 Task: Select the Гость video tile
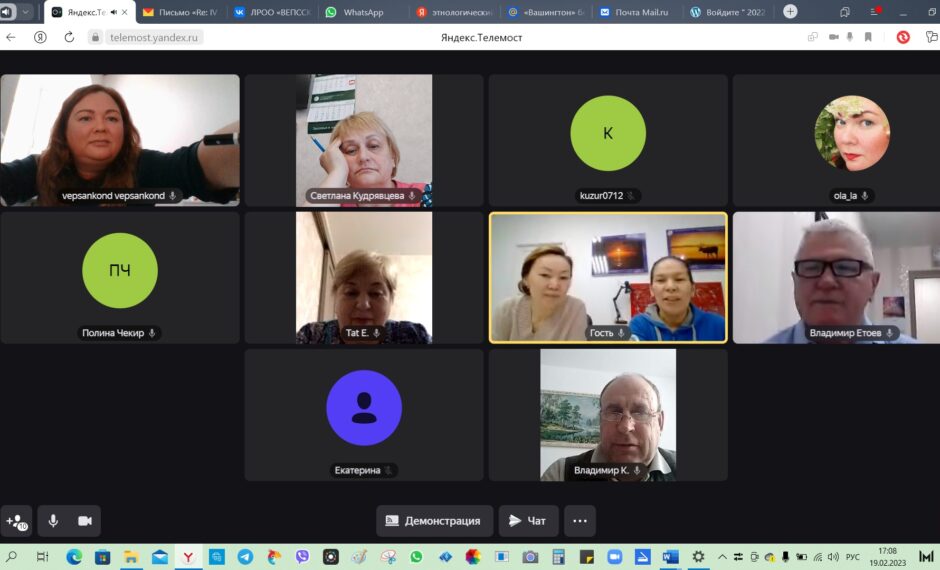[x=608, y=277]
